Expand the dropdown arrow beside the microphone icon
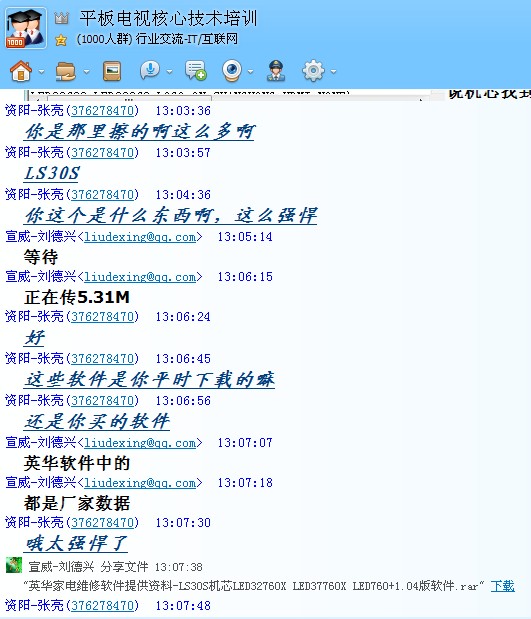This screenshot has width=531, height=619. coord(170,72)
